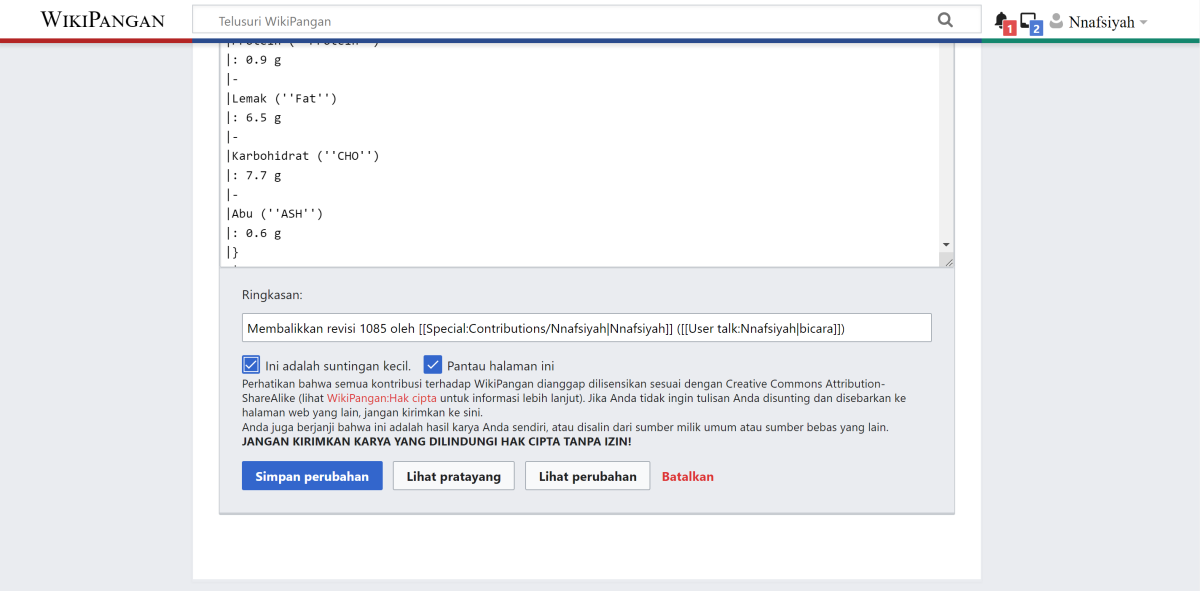Open the notifications bell icon

(1001, 17)
